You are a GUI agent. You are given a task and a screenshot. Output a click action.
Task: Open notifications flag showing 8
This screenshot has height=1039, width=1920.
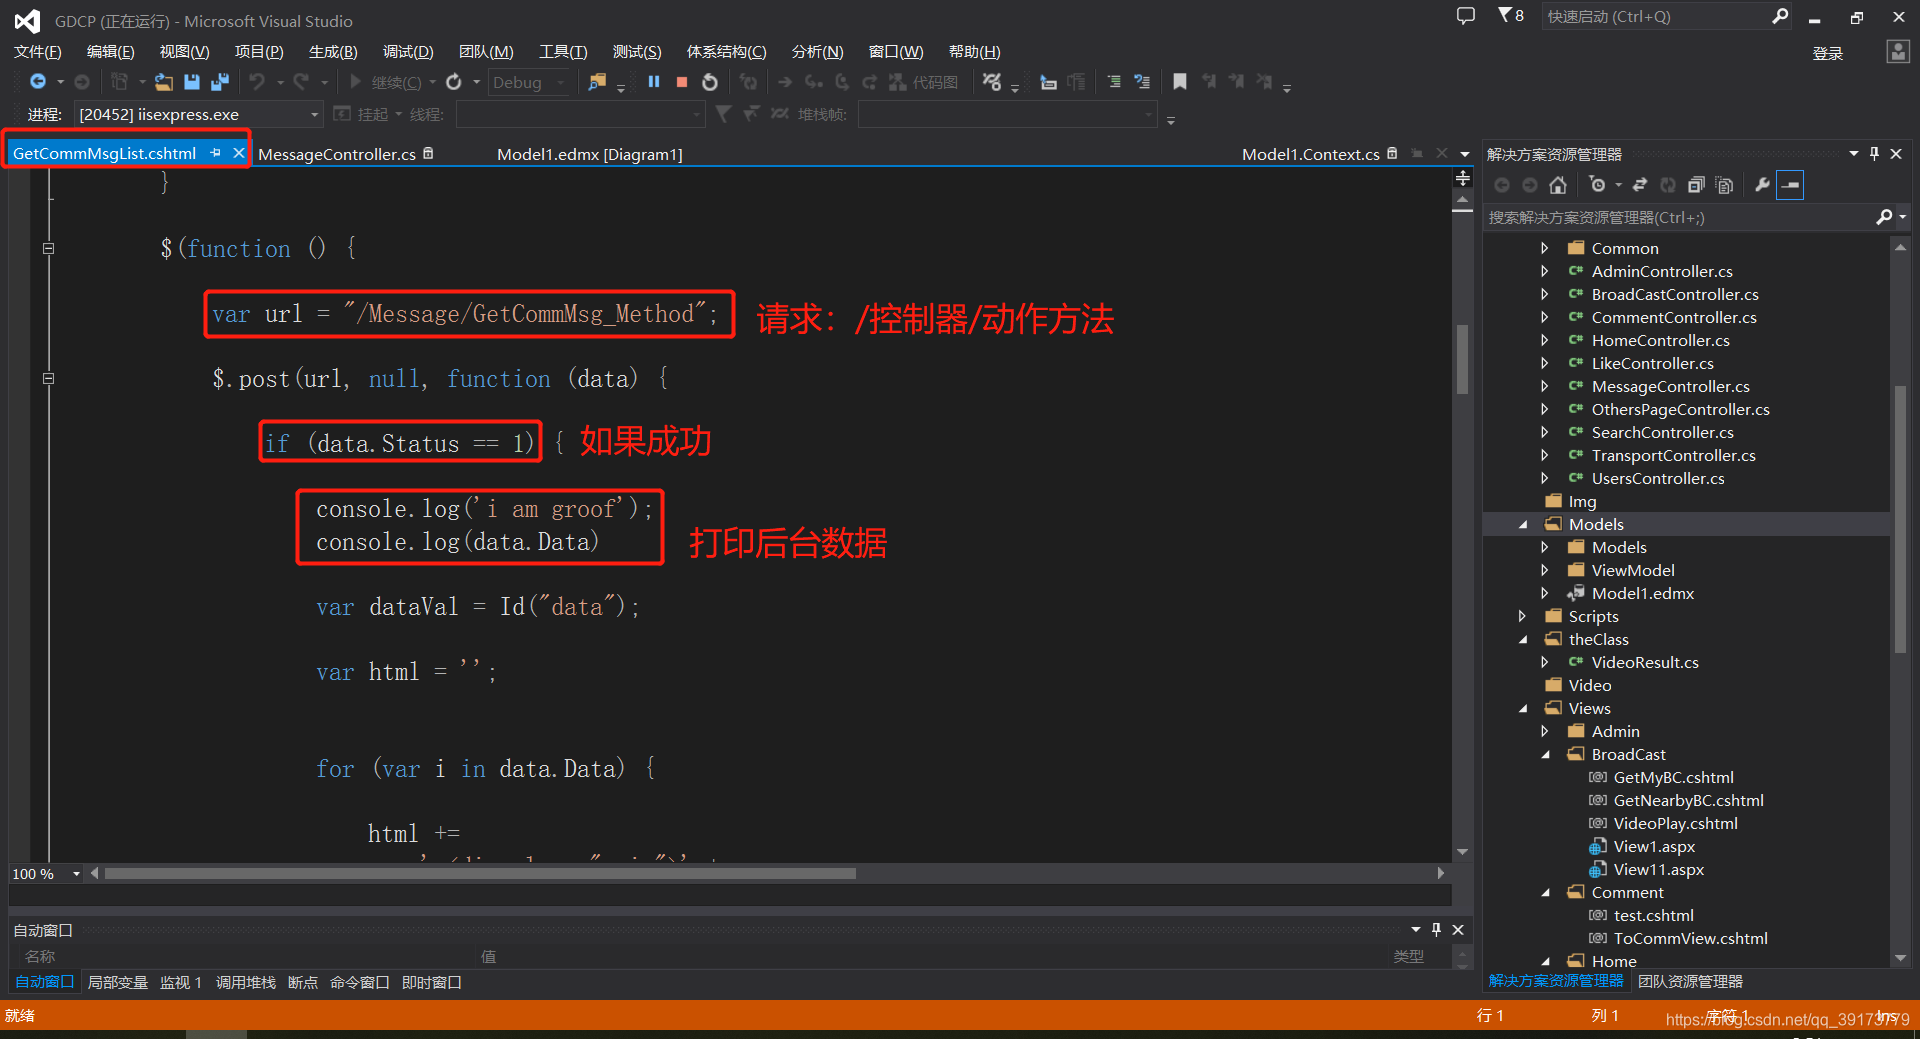pos(1510,16)
